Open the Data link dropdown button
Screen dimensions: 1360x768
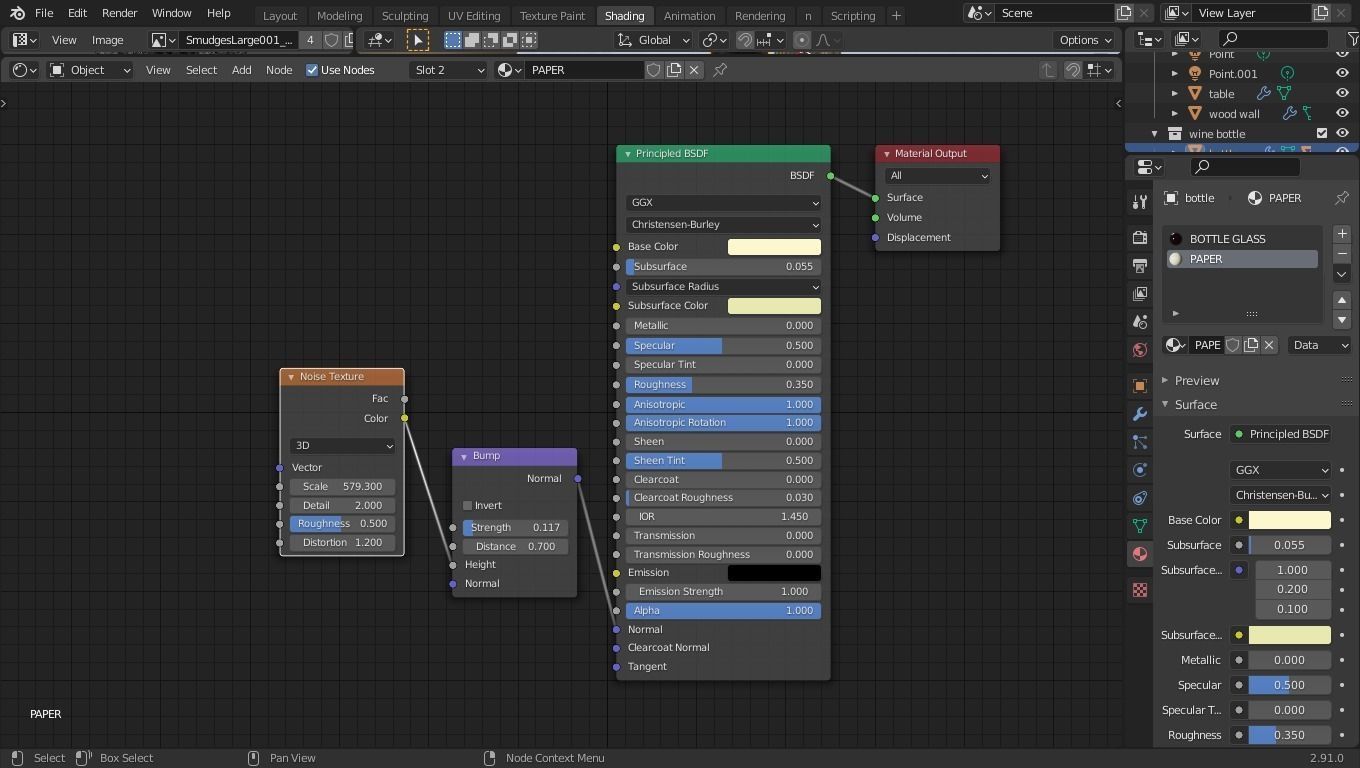[x=1320, y=345]
